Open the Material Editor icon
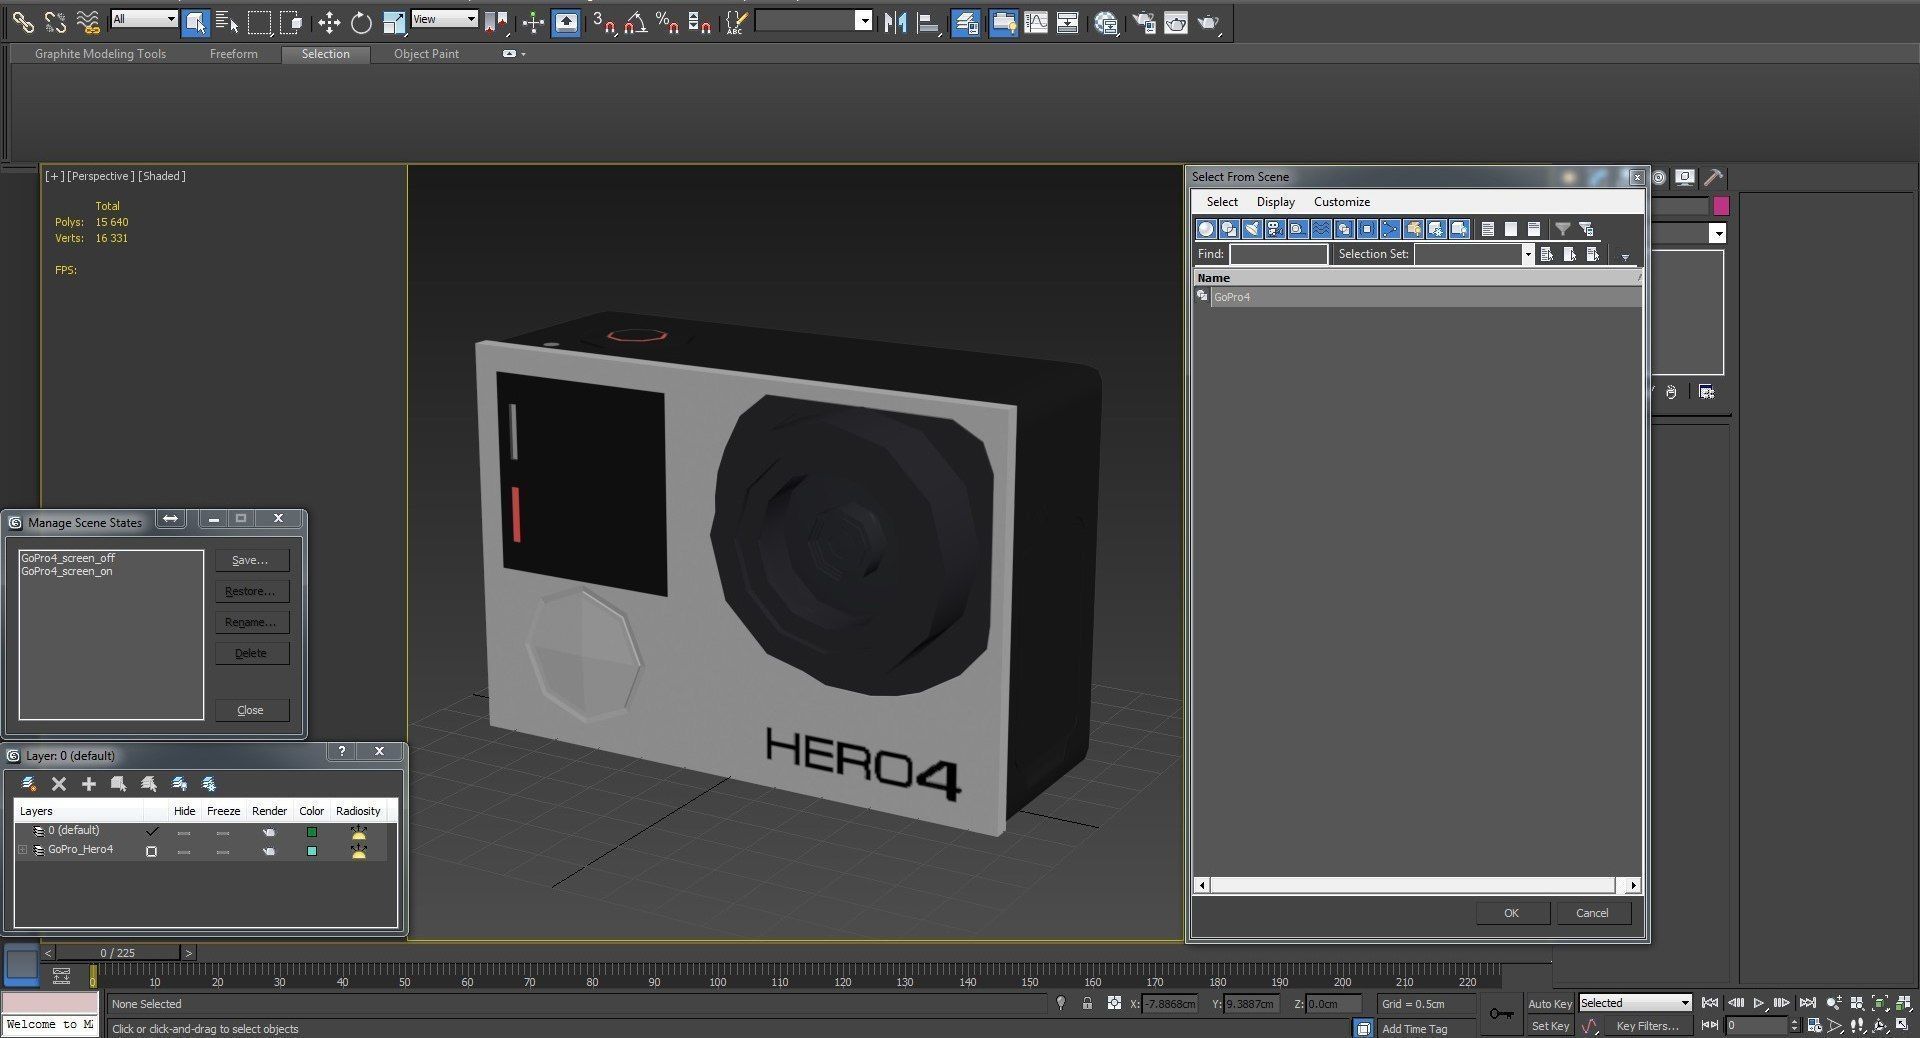The image size is (1920, 1038). (1106, 22)
